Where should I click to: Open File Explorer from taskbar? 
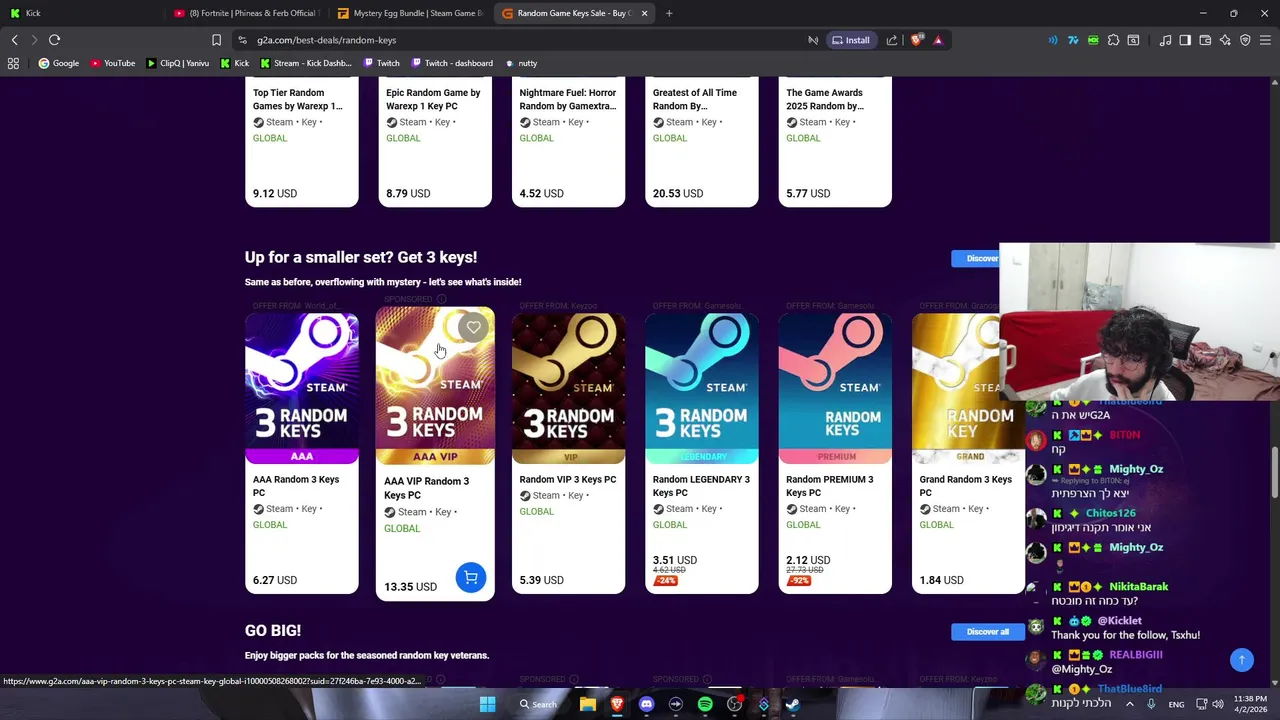588,704
